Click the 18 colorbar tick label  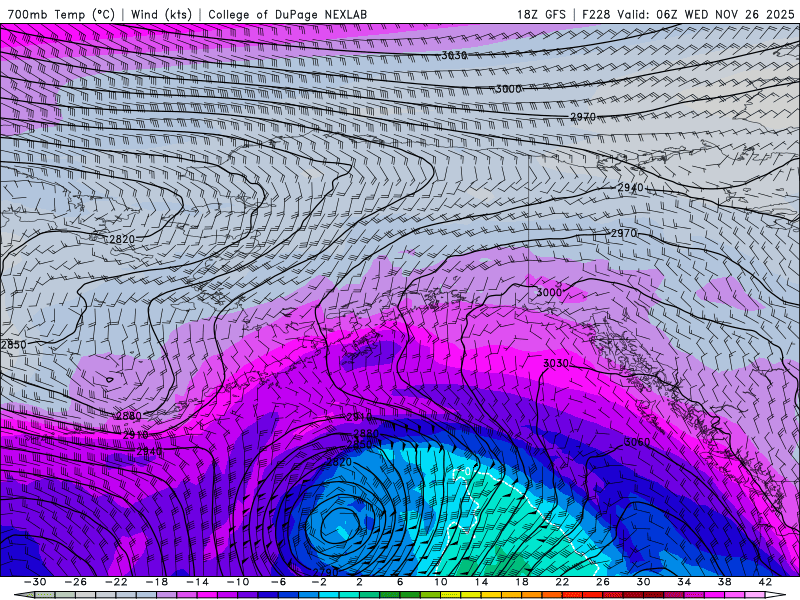521,582
